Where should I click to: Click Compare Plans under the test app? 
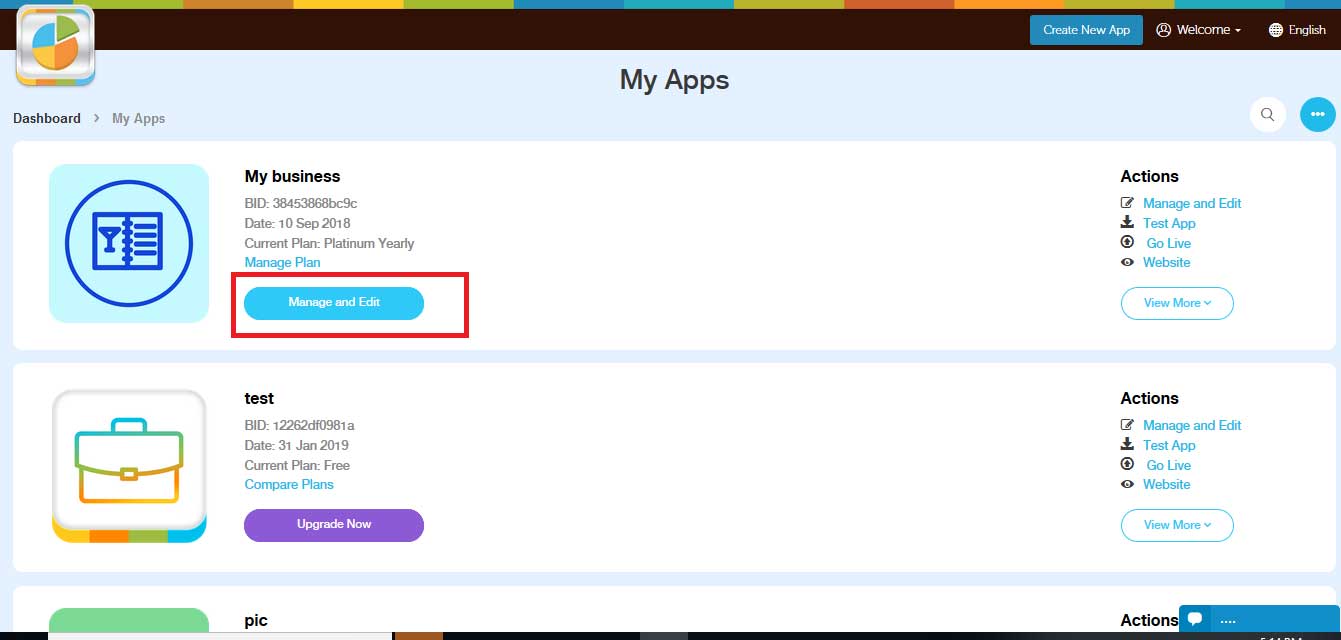288,484
